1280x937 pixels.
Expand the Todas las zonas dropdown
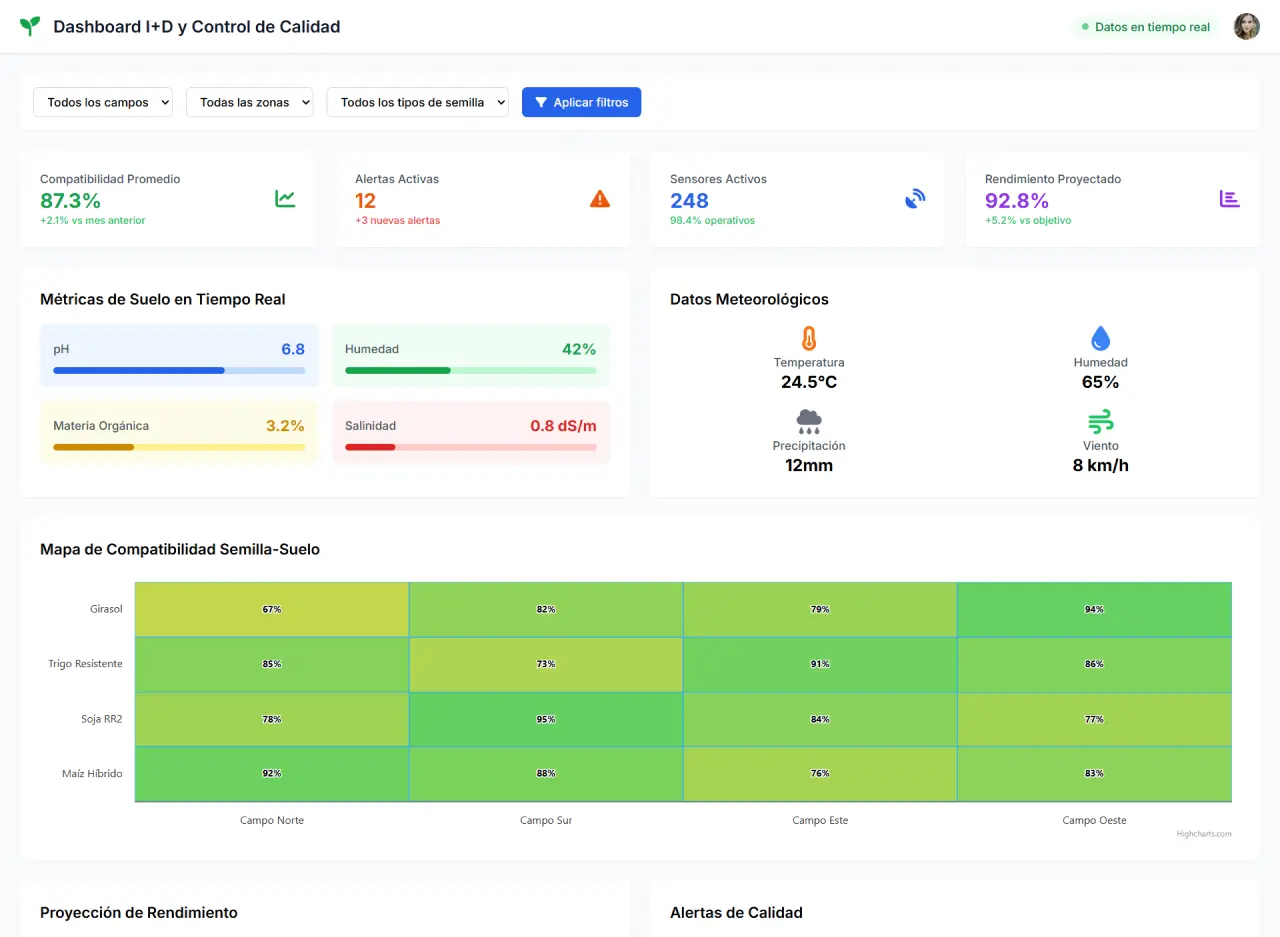pyautogui.click(x=250, y=102)
